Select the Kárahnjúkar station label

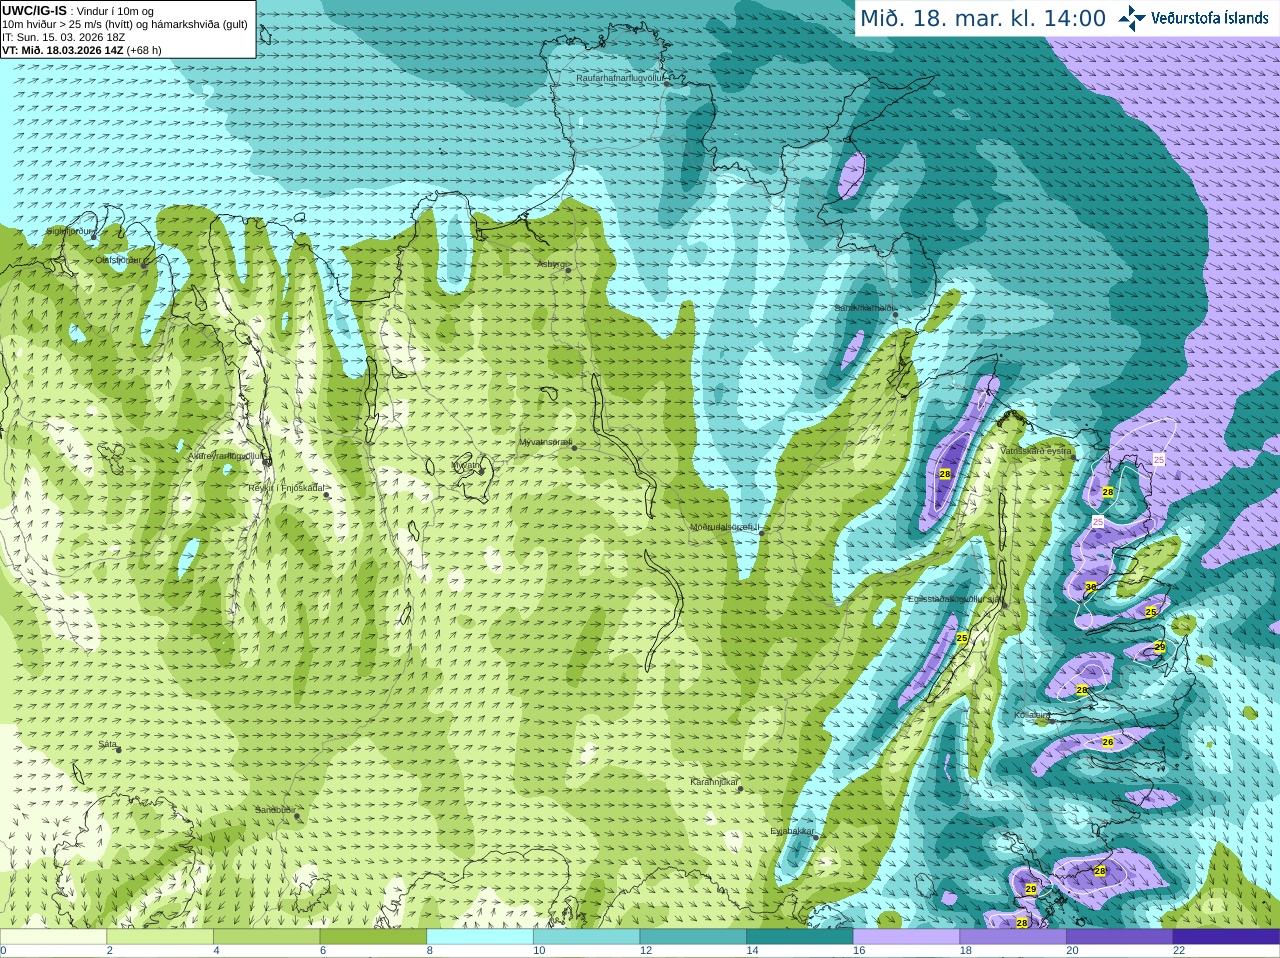(x=714, y=782)
